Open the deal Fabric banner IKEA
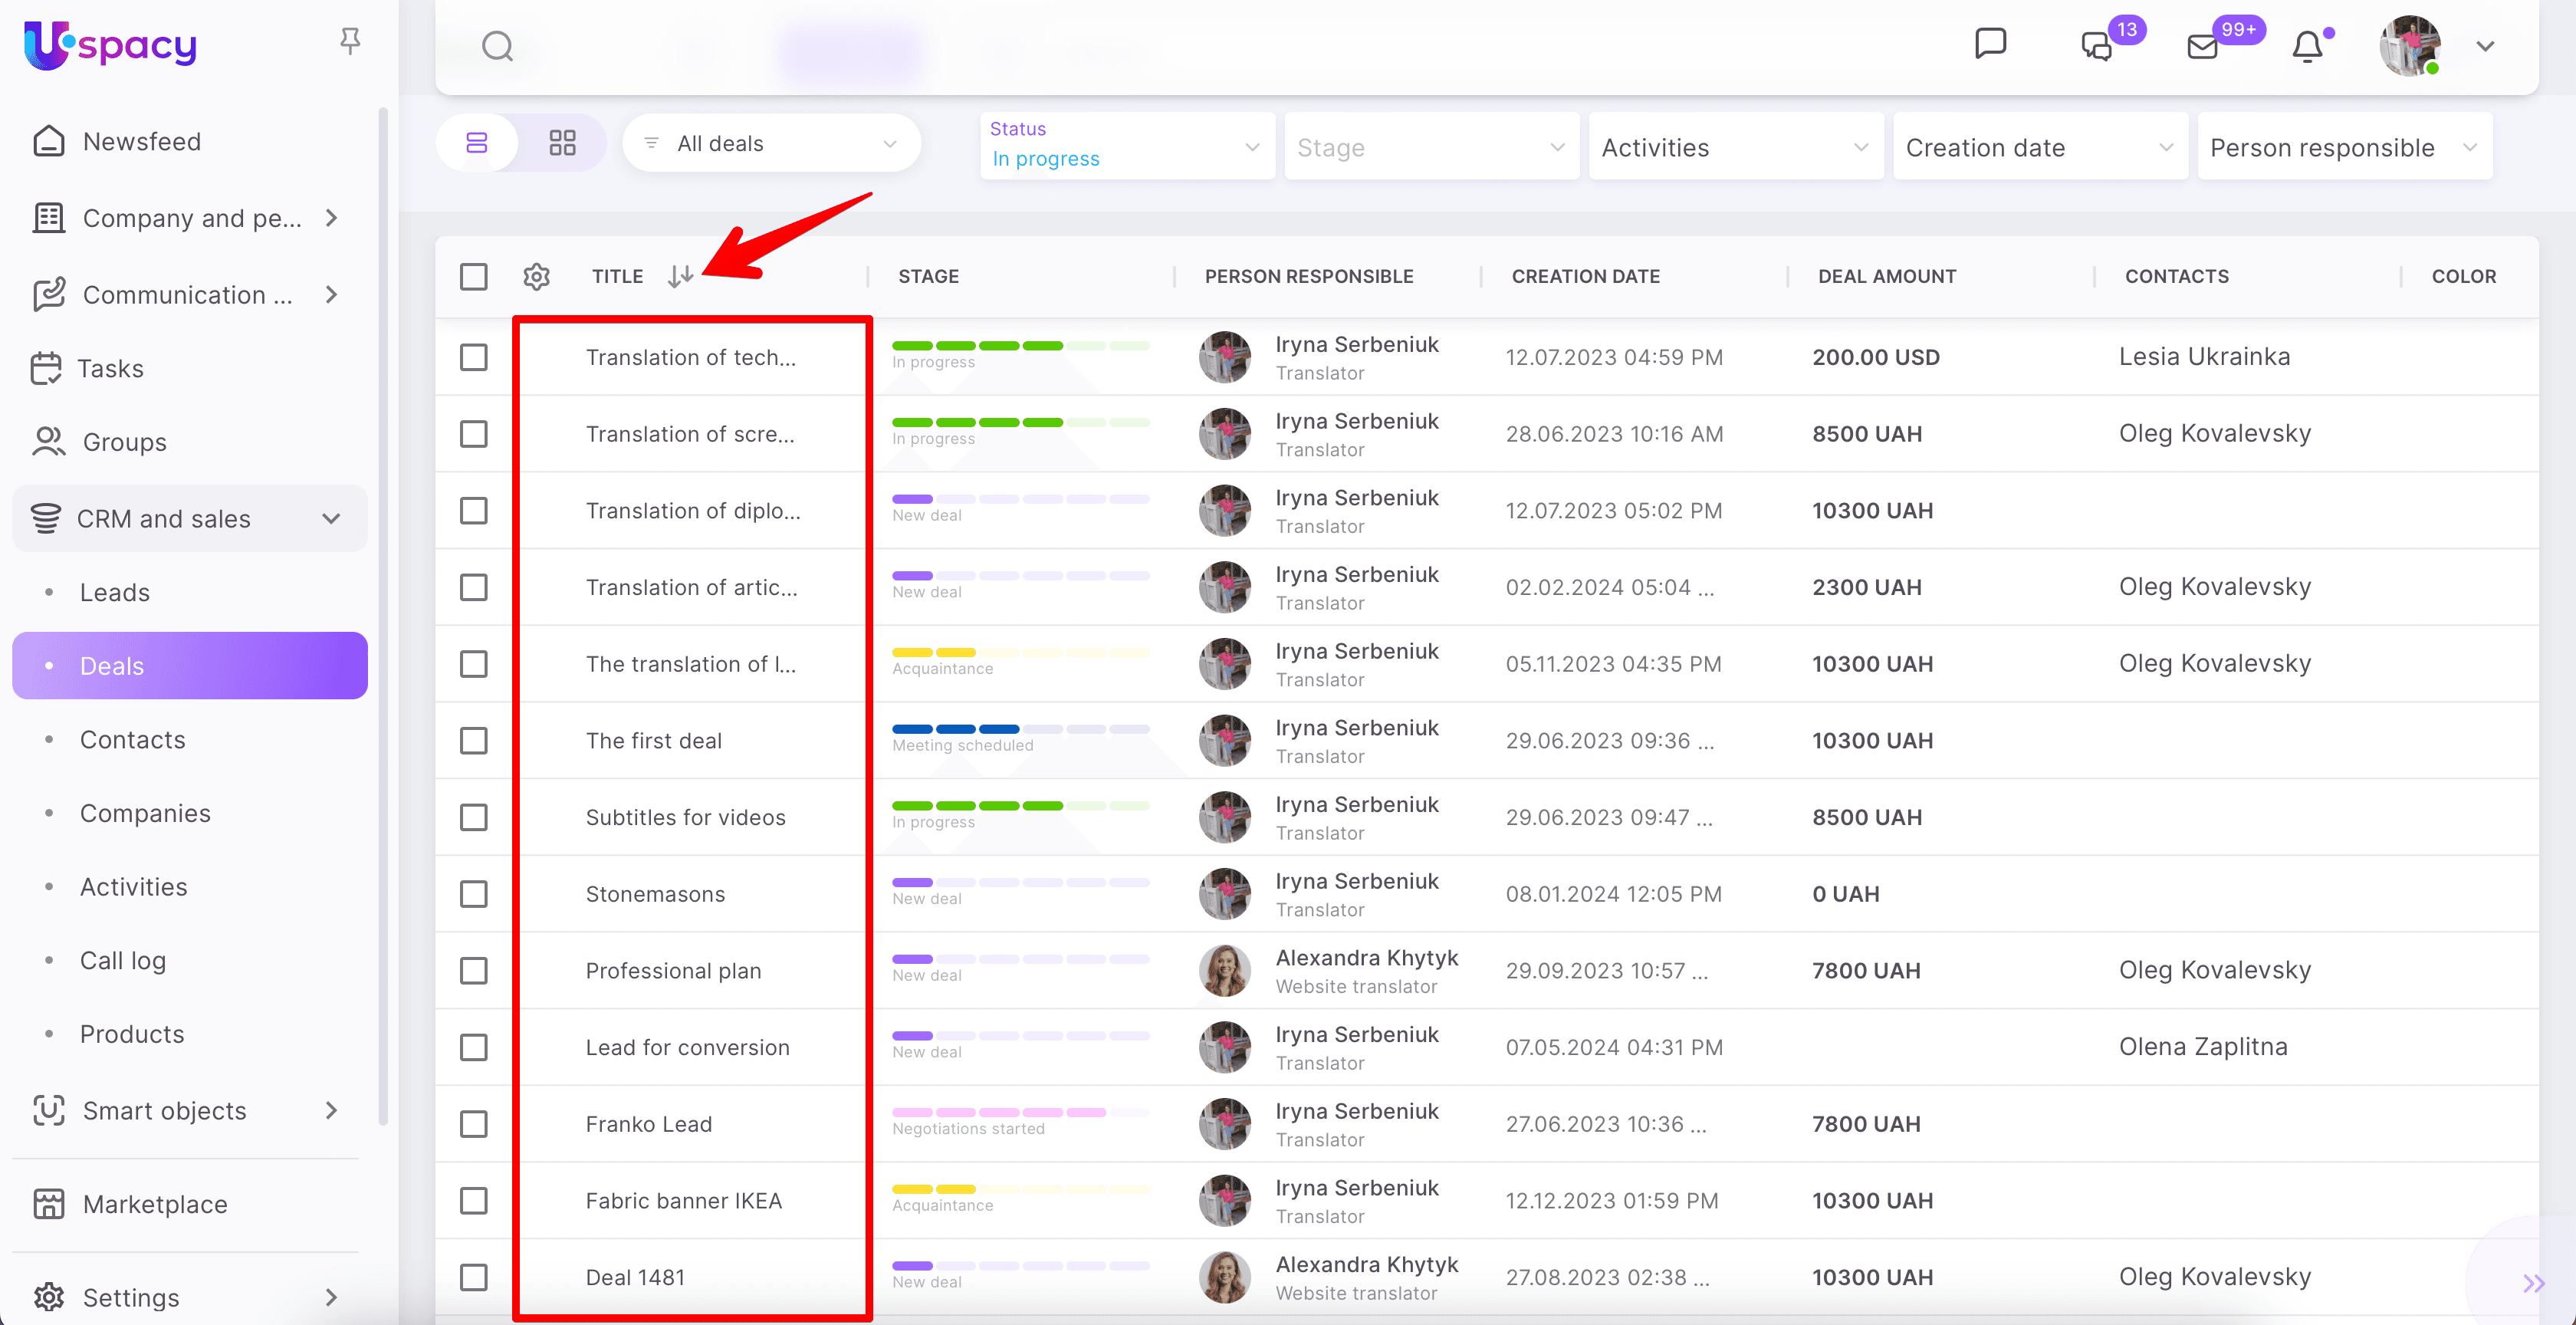This screenshot has width=2576, height=1325. coord(684,1200)
